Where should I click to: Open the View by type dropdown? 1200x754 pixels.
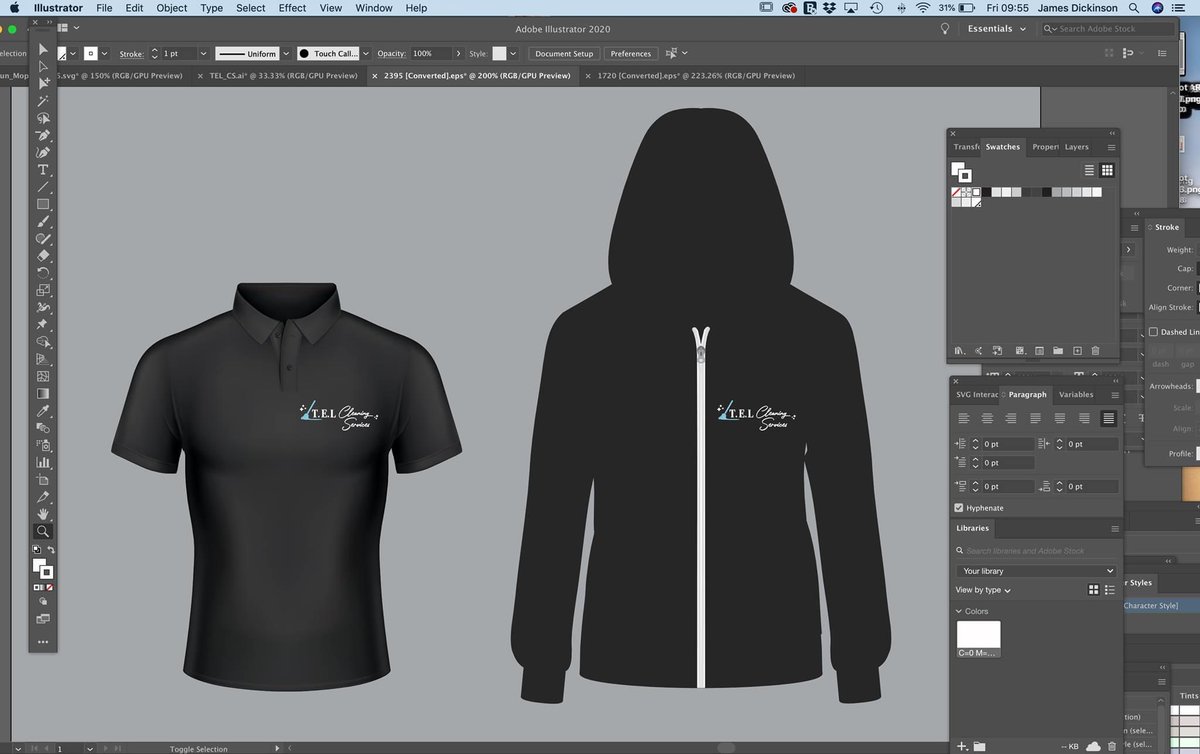tap(983, 591)
